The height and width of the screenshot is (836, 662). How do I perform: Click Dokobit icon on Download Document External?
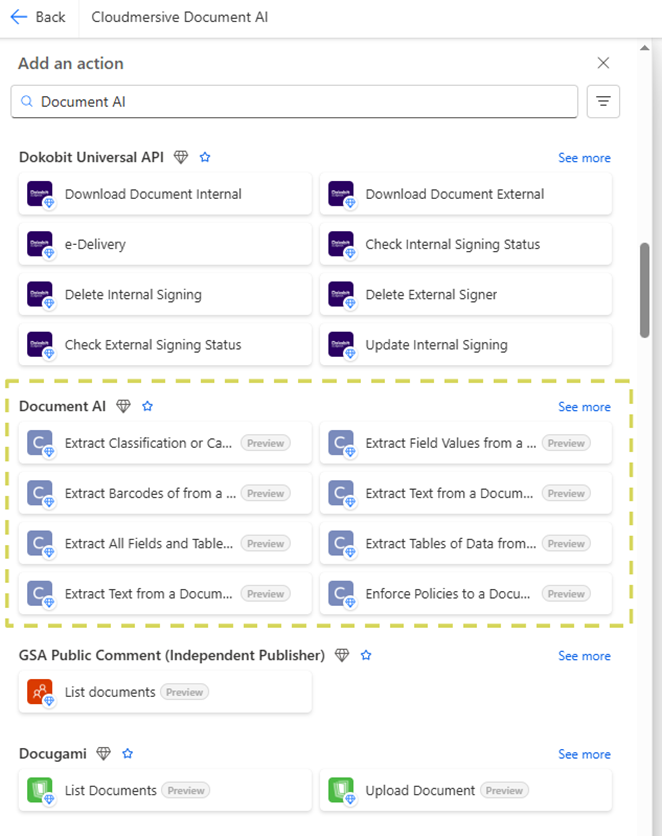point(341,194)
